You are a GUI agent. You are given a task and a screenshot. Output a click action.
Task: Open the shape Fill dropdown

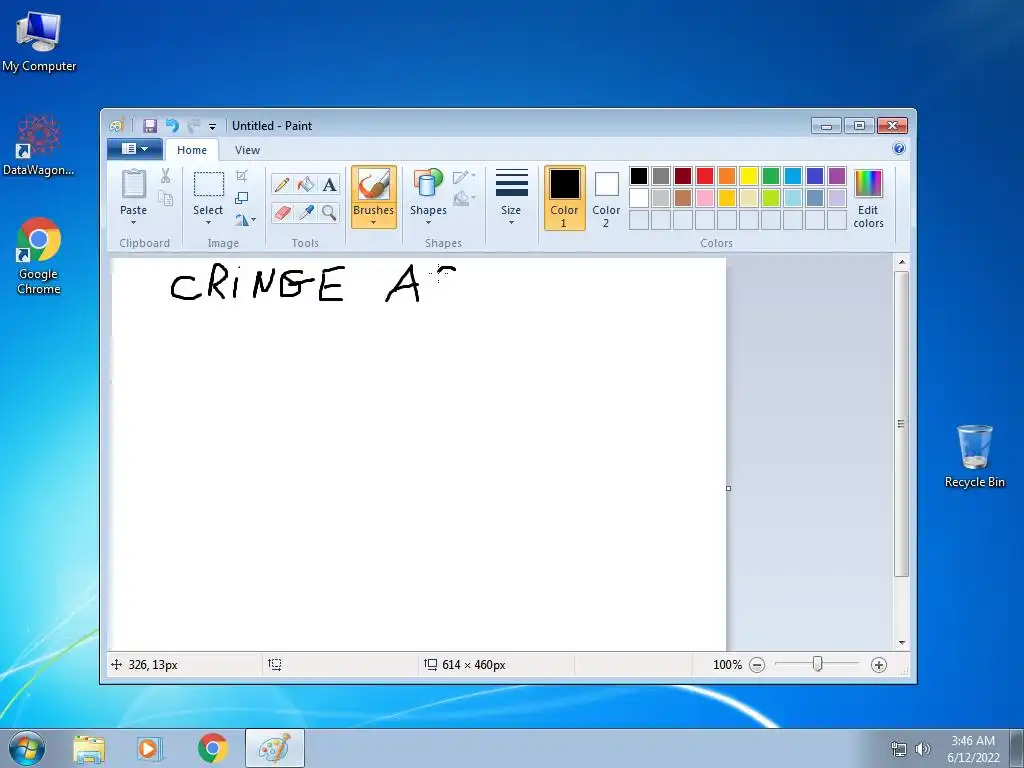[x=464, y=198]
